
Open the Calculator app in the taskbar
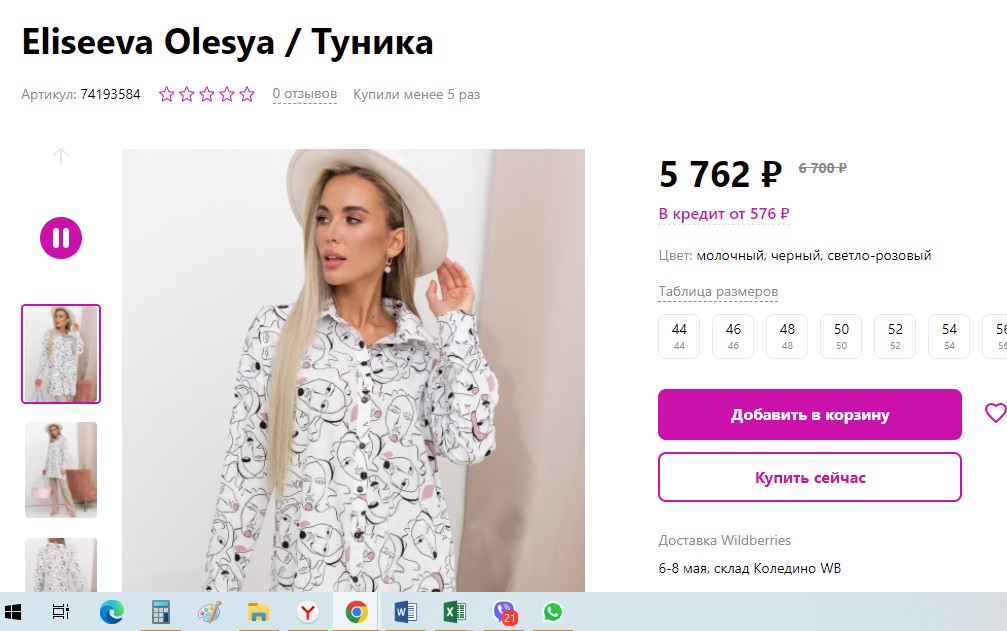160,612
